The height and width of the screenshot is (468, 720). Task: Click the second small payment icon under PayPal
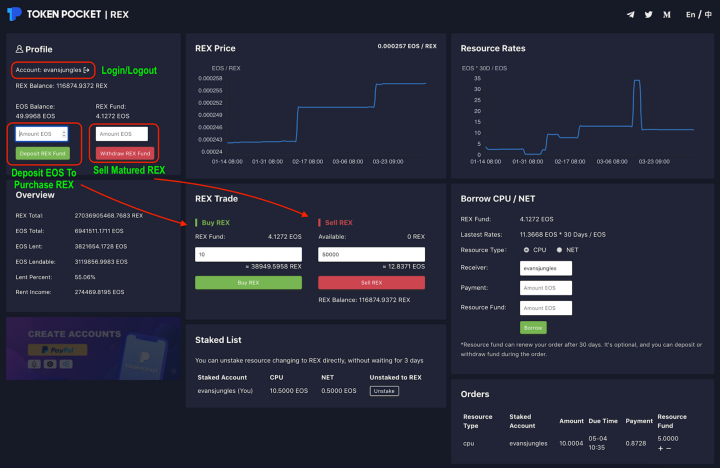pyautogui.click(x=50, y=364)
